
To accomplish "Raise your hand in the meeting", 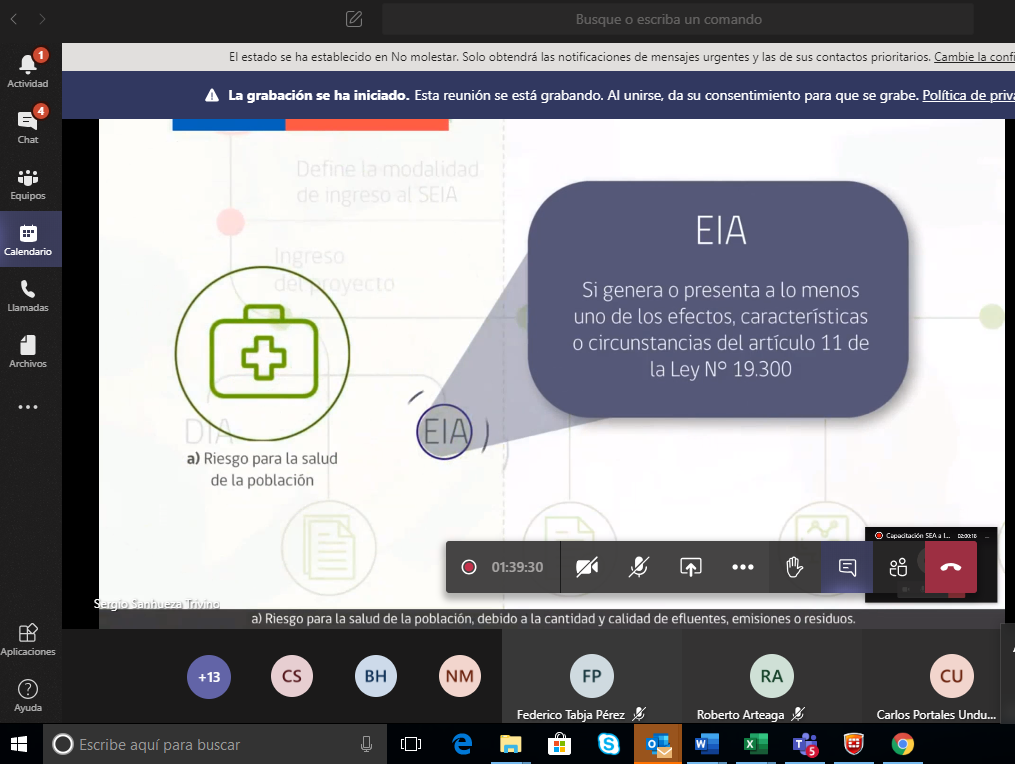I will coord(794,567).
